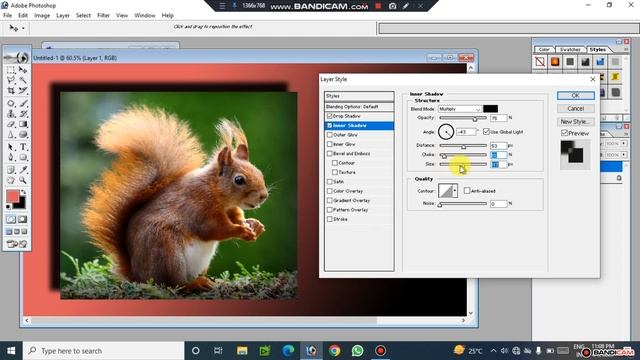Apply the 'no style' preset in Styles panel
The height and width of the screenshot is (360, 640).
pos(540,62)
